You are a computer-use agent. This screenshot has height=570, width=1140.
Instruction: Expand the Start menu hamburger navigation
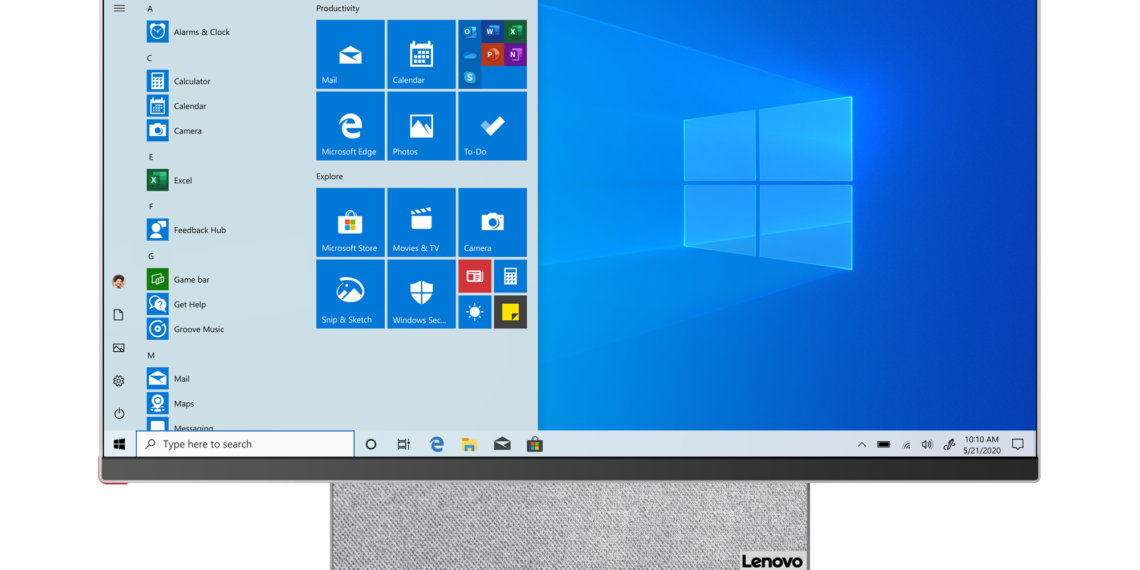(x=119, y=8)
